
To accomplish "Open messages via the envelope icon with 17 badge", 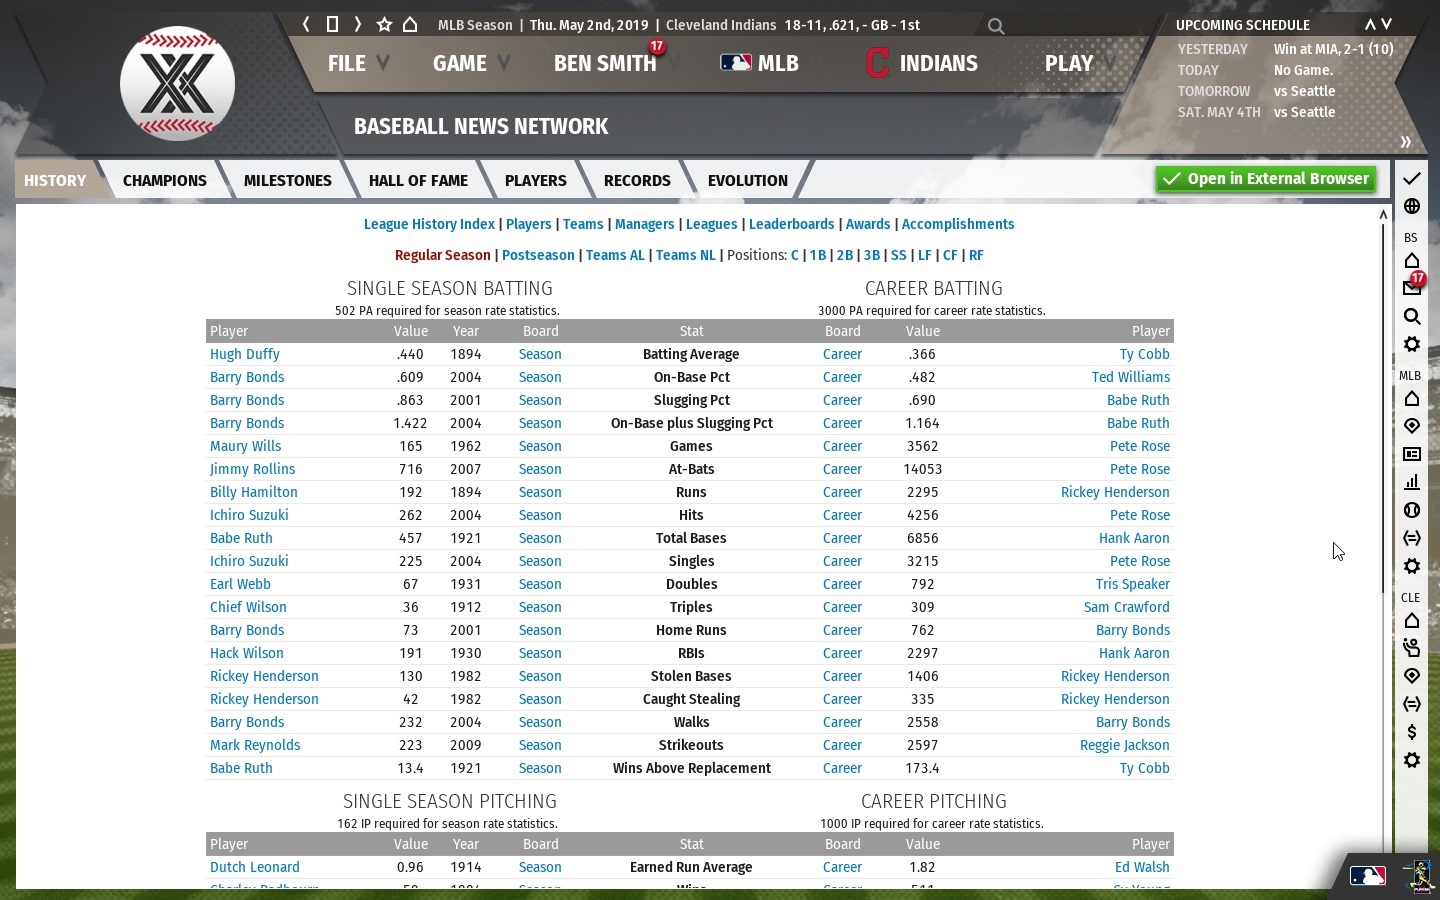I will pos(1412,287).
